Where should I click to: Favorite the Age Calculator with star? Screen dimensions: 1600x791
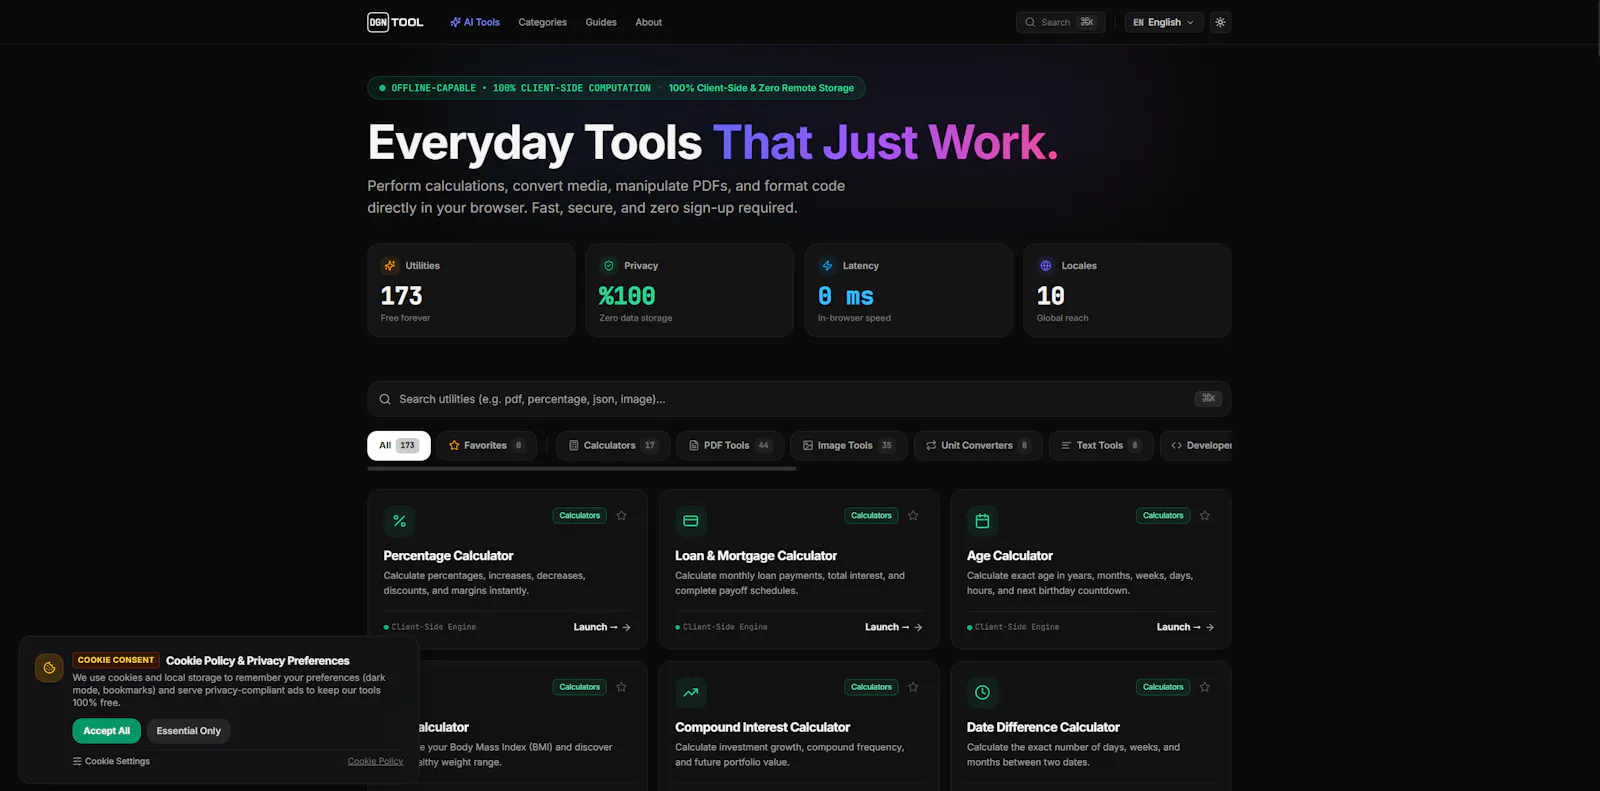[x=1205, y=516]
